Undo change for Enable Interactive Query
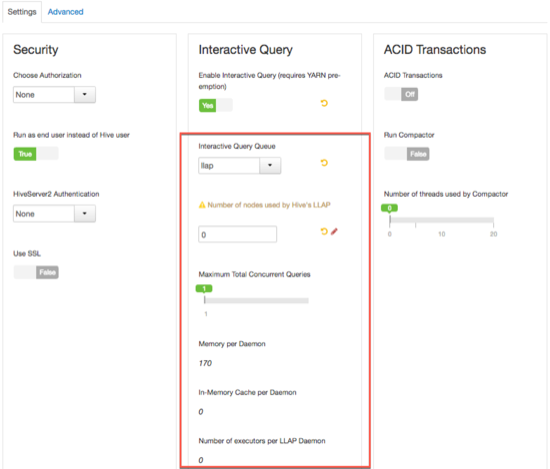The width and height of the screenshot is (550, 469). pos(324,103)
